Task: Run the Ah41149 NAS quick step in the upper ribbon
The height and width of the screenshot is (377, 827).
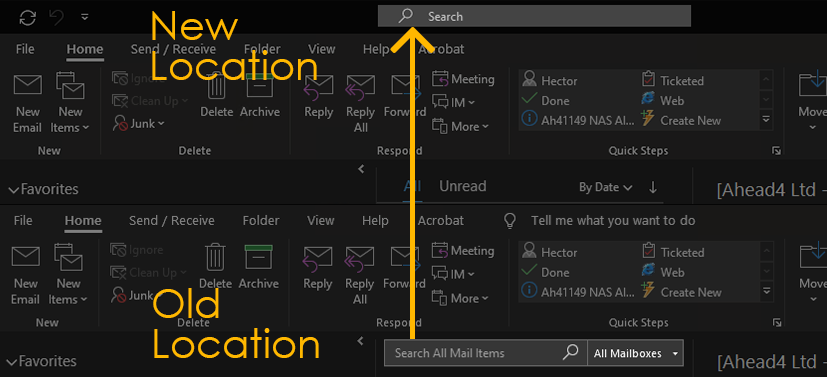Action: (x=578, y=120)
